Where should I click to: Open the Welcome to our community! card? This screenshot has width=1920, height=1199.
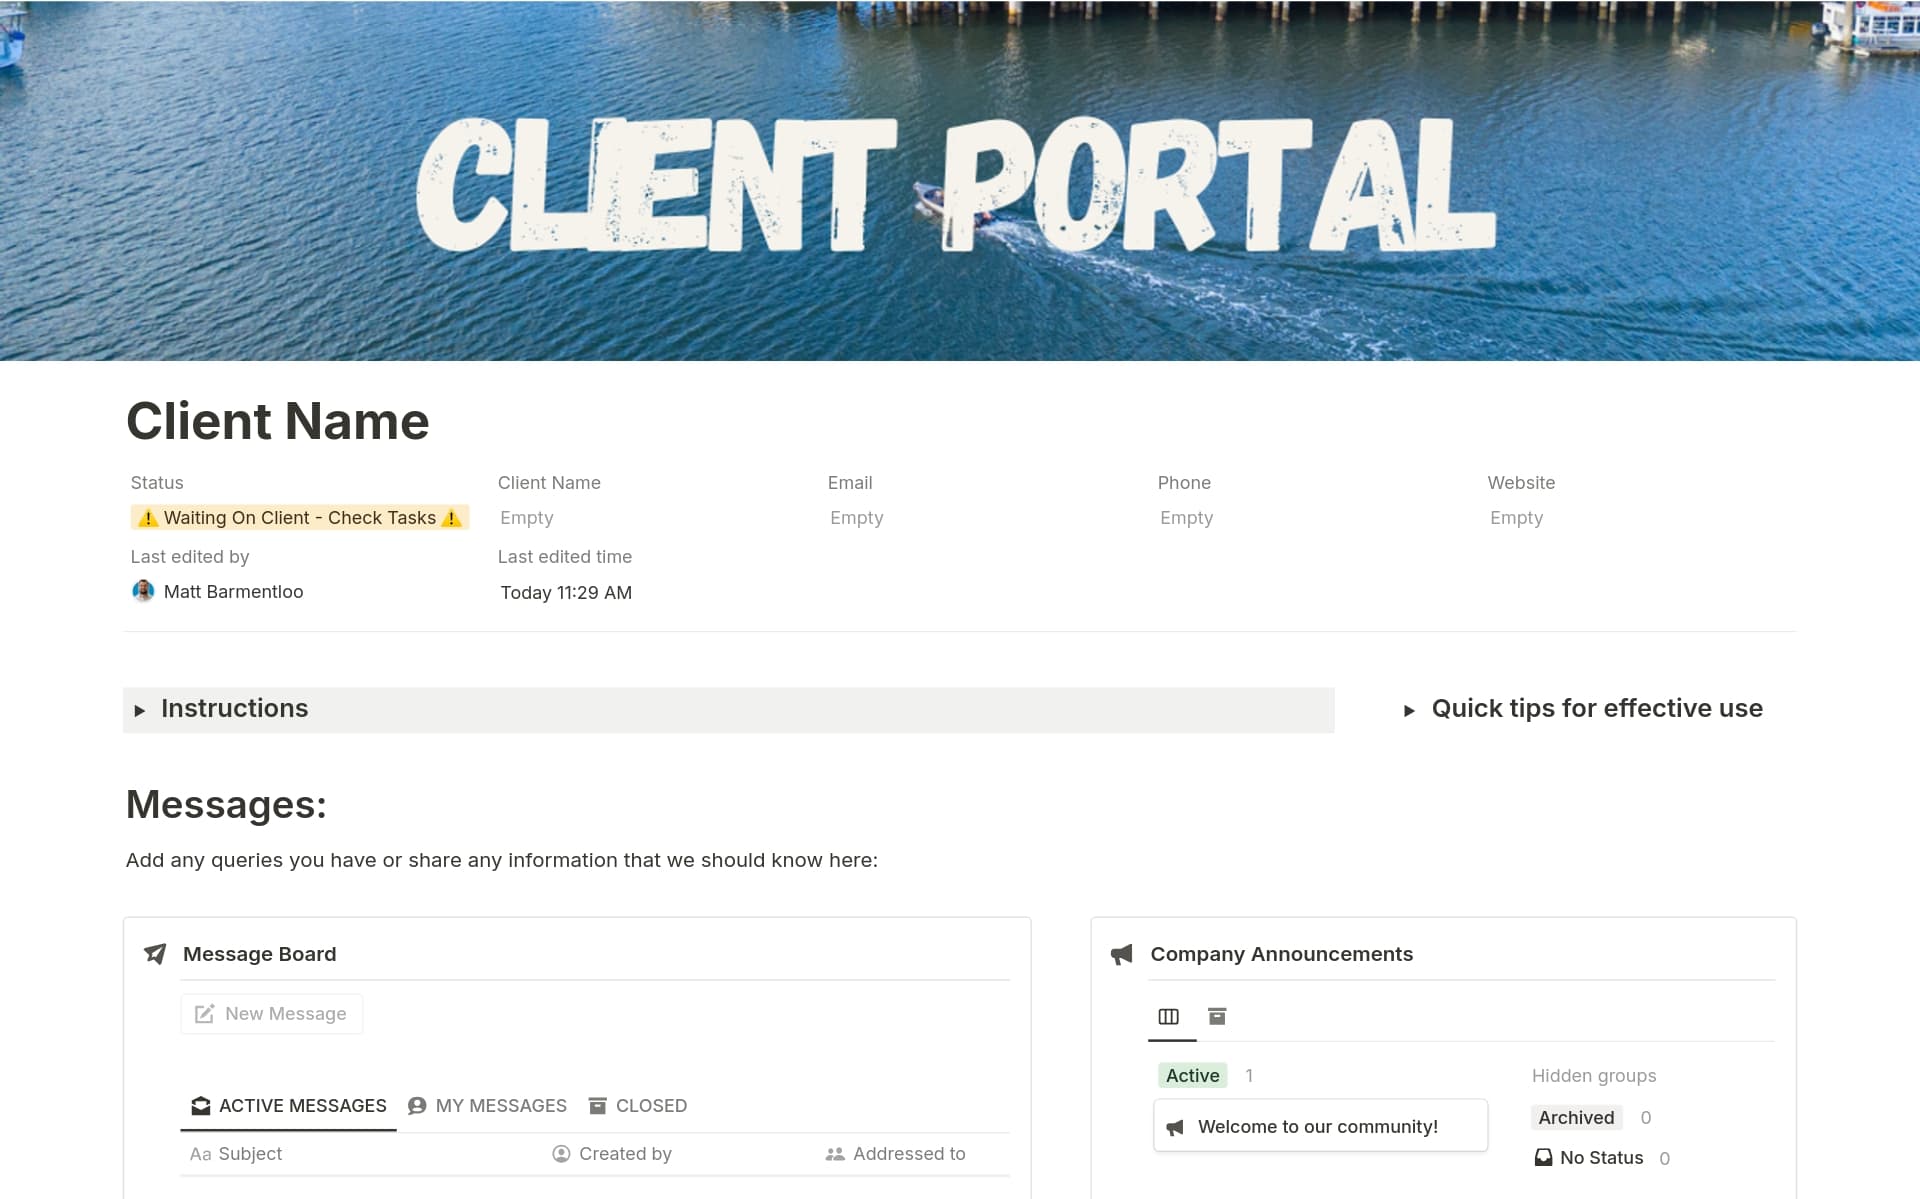(x=1318, y=1127)
